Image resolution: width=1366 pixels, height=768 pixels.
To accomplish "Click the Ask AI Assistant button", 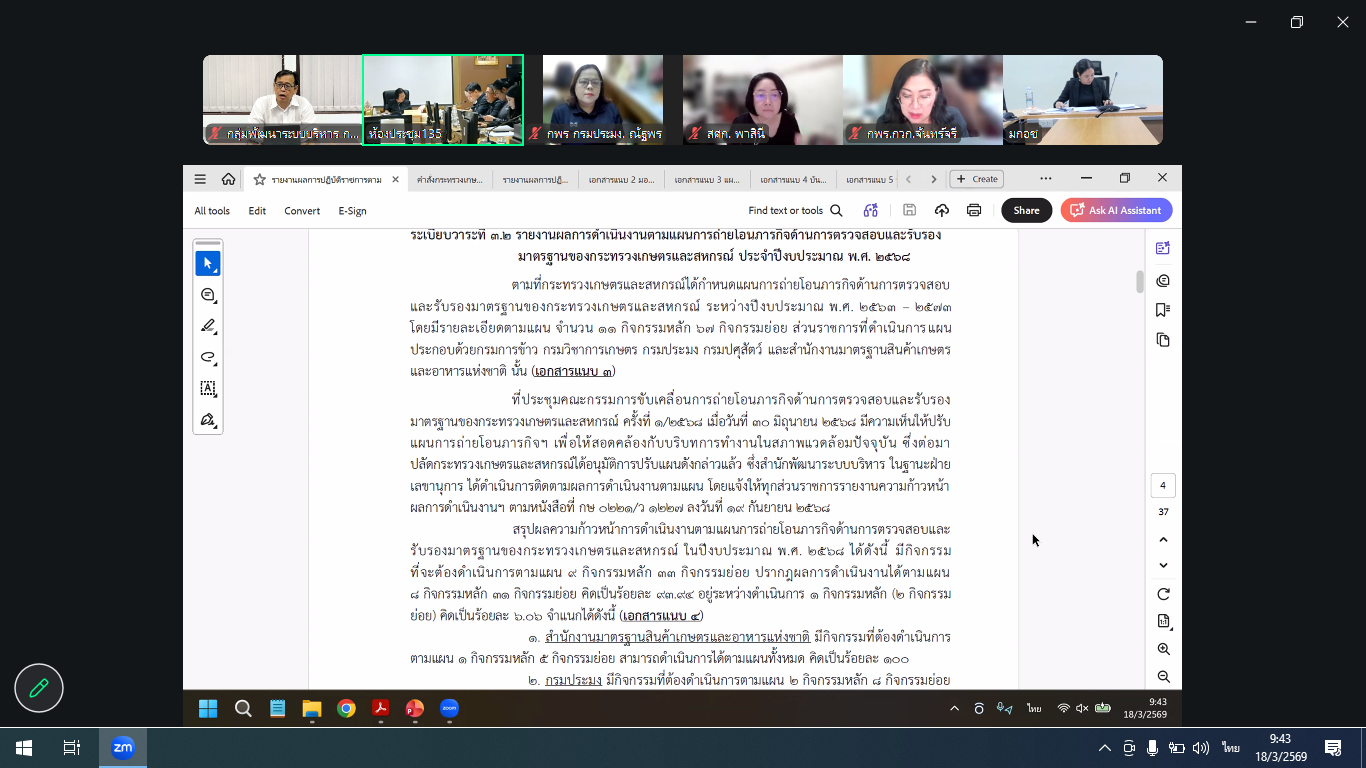I will 1116,210.
